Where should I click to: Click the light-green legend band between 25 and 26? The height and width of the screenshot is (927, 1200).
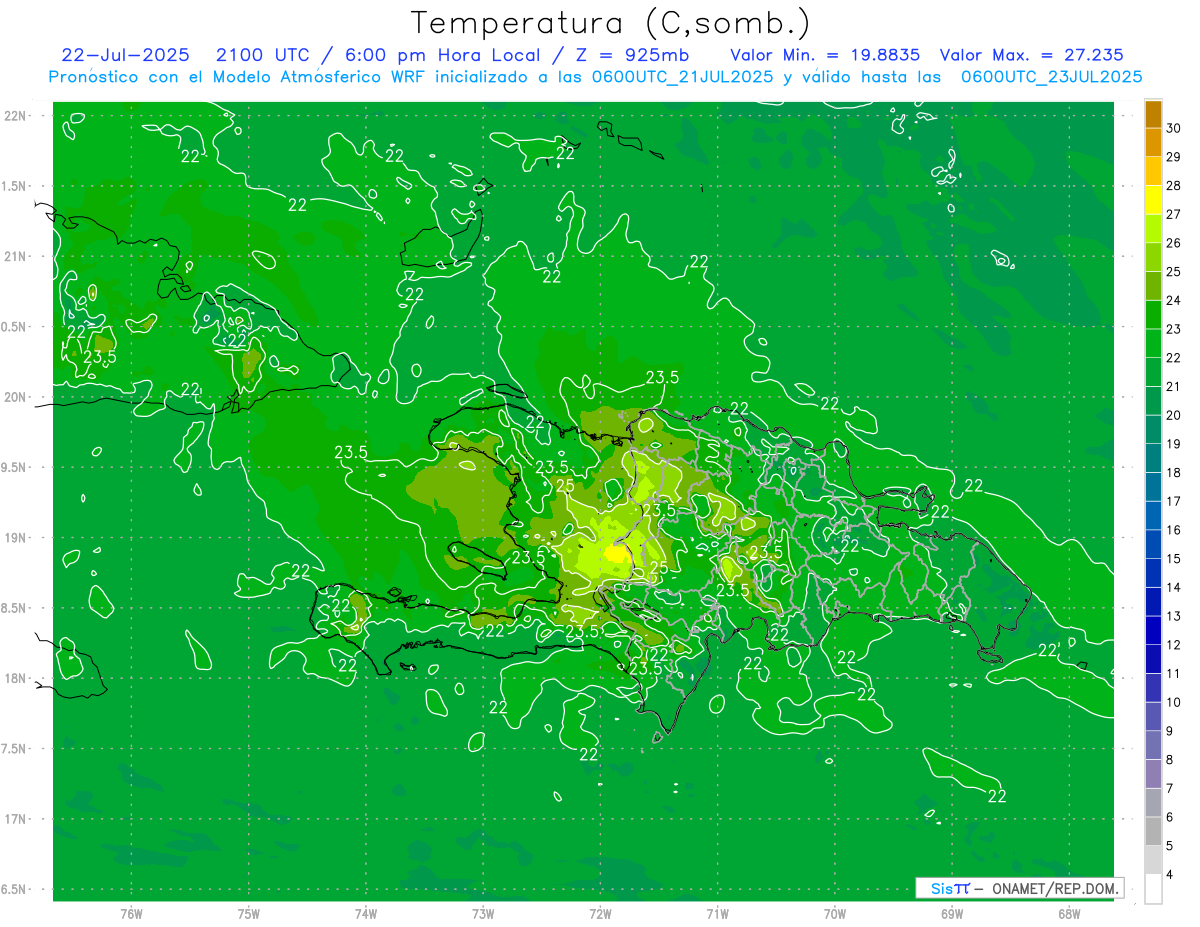click(1153, 257)
